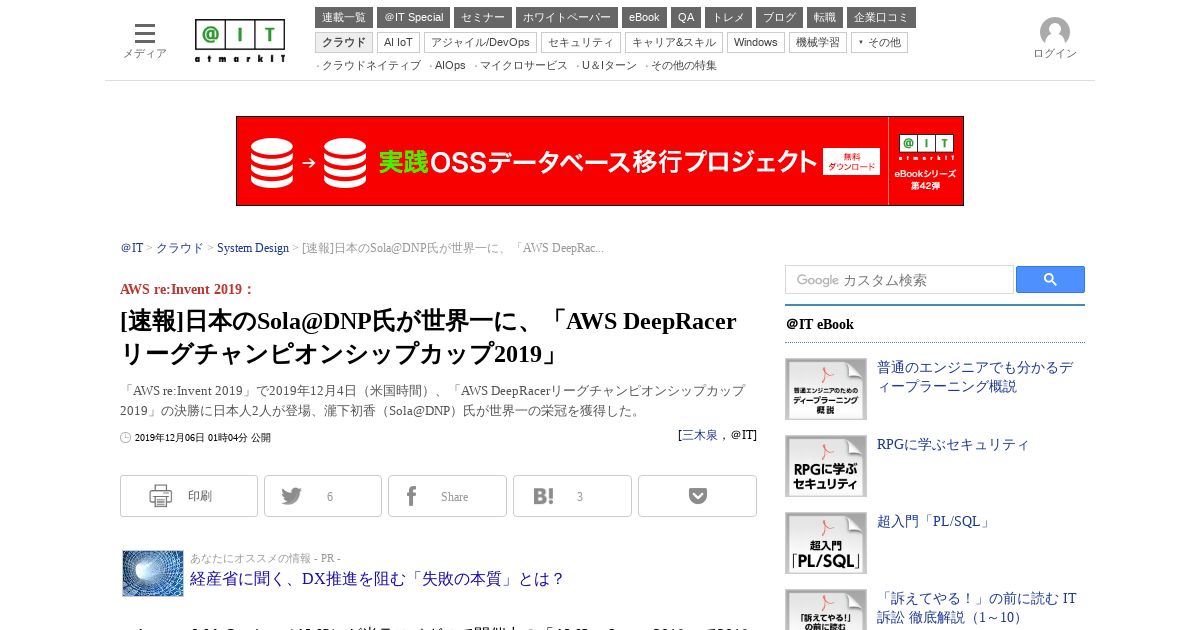
Task: Follow the クラウド breadcrumb link
Action: pyautogui.click(x=180, y=248)
